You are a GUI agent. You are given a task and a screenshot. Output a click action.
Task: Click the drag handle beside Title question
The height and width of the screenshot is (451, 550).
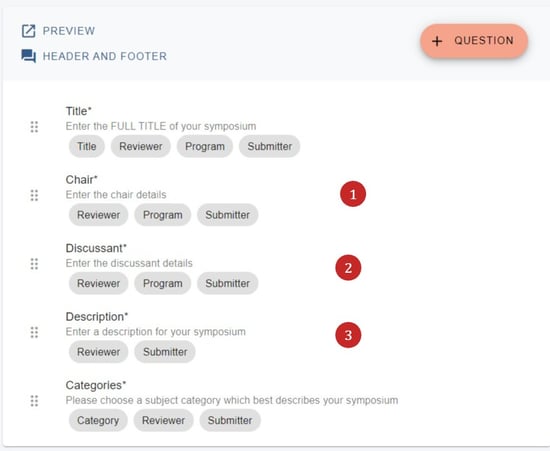click(34, 127)
